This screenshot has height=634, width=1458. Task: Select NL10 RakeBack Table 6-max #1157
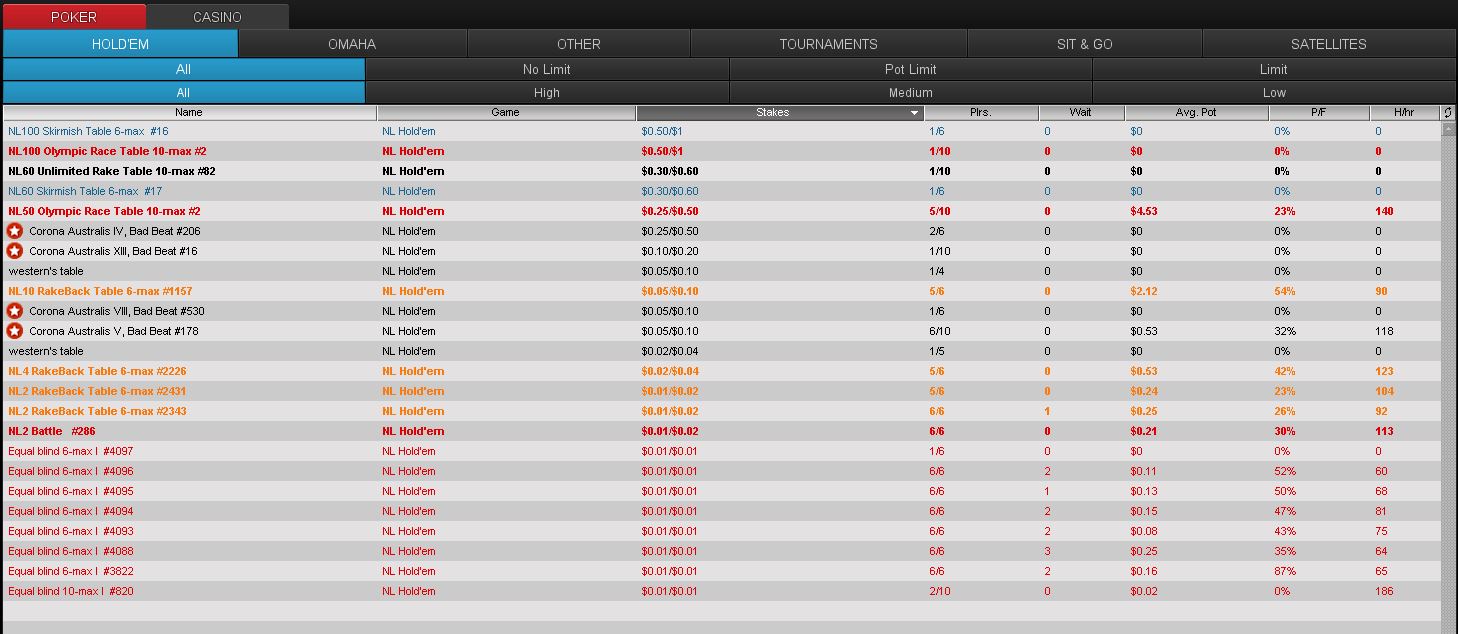point(721,291)
